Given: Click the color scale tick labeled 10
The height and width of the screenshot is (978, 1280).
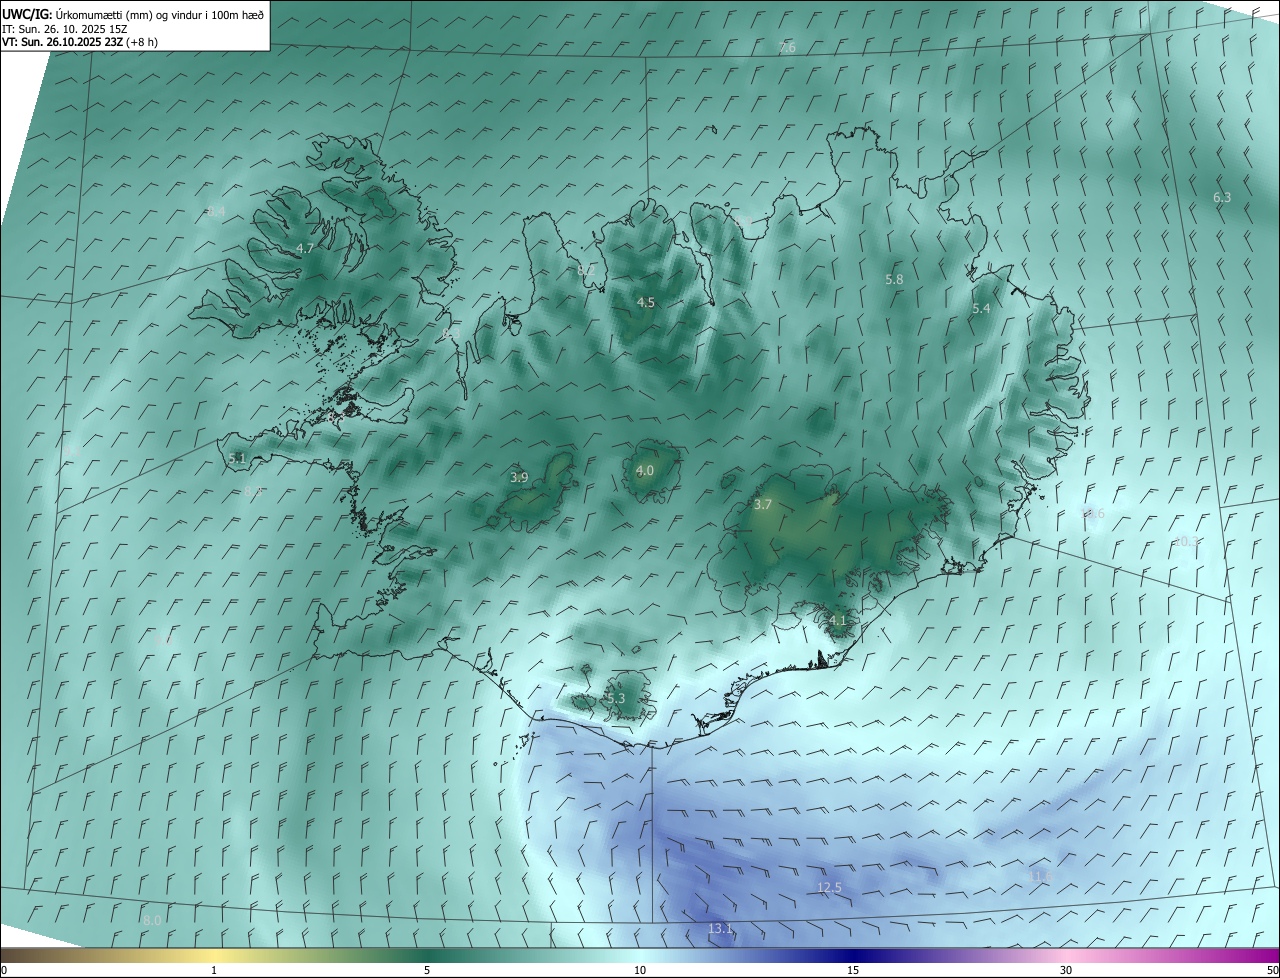Looking at the screenshot, I should pyautogui.click(x=640, y=970).
